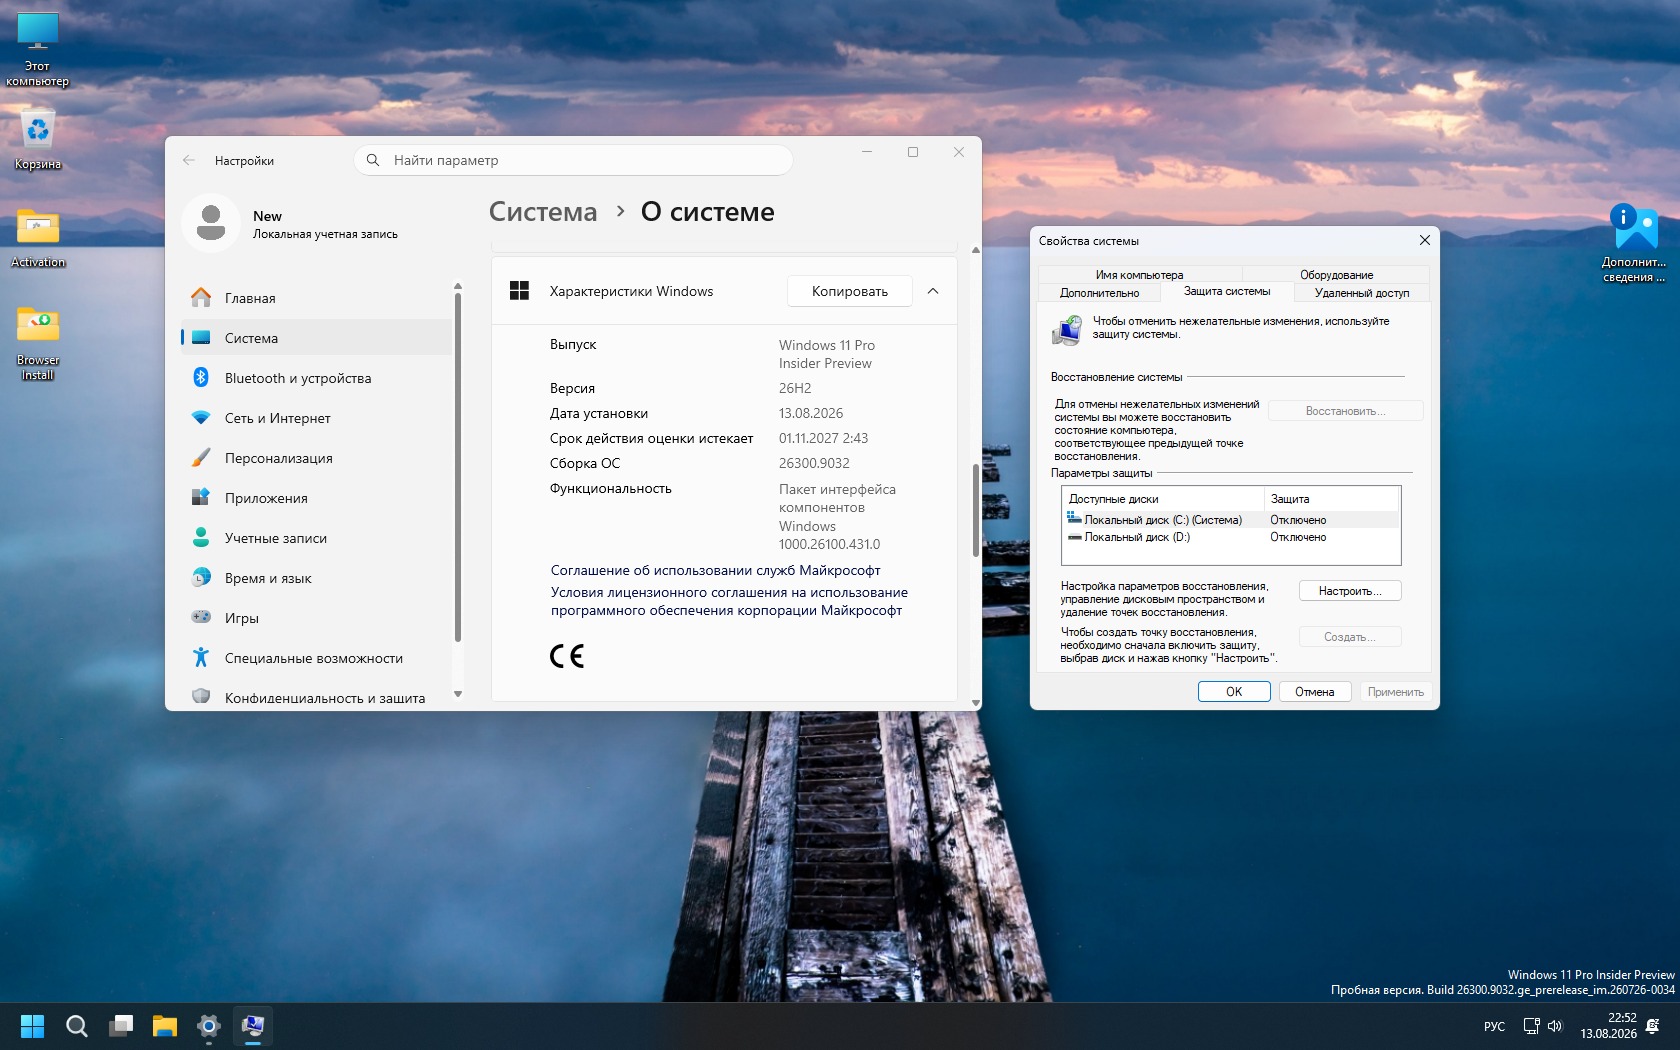Open Task View from the taskbar

pos(121,1026)
